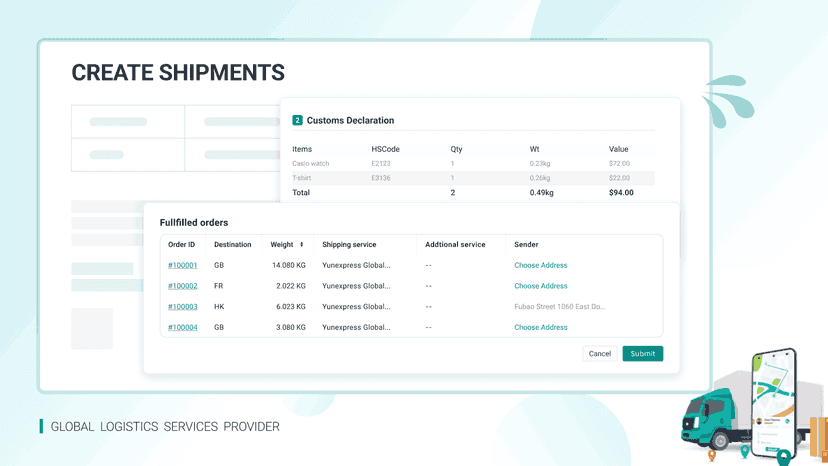Select the Destination column header
Viewport: 828px width, 466px height.
[x=232, y=245]
